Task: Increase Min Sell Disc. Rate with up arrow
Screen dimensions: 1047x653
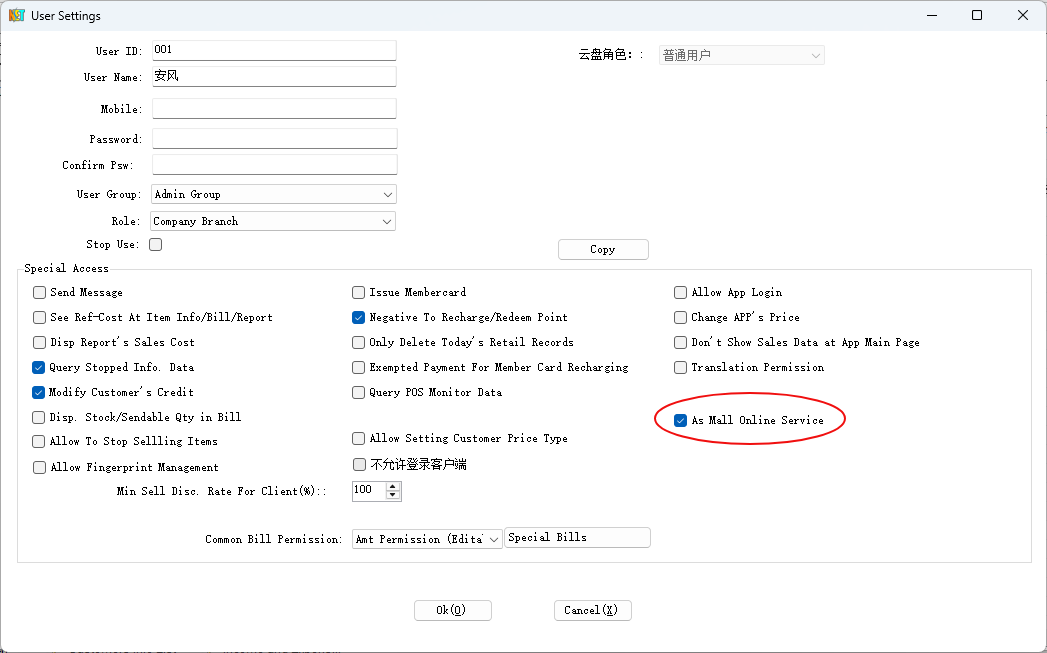Action: pyautogui.click(x=393, y=486)
